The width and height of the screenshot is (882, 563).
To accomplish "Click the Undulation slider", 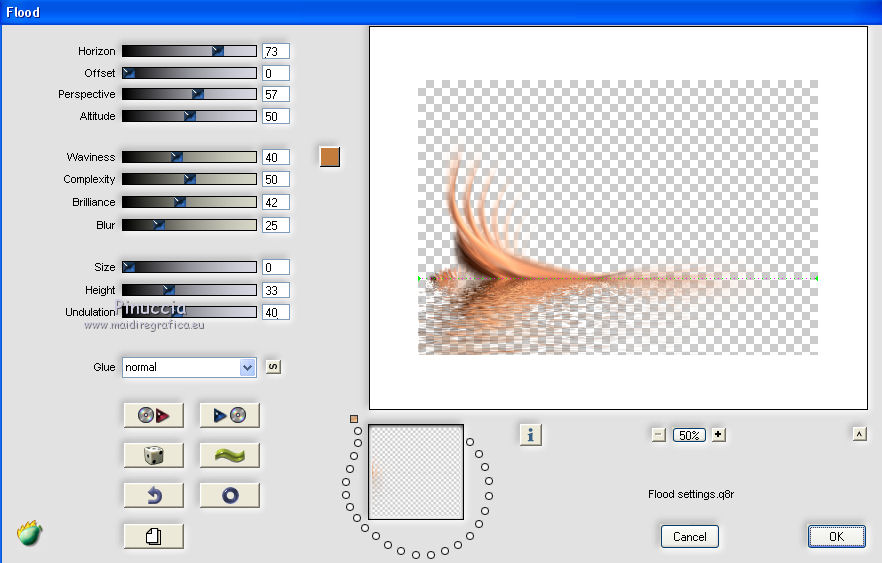I will pos(189,312).
